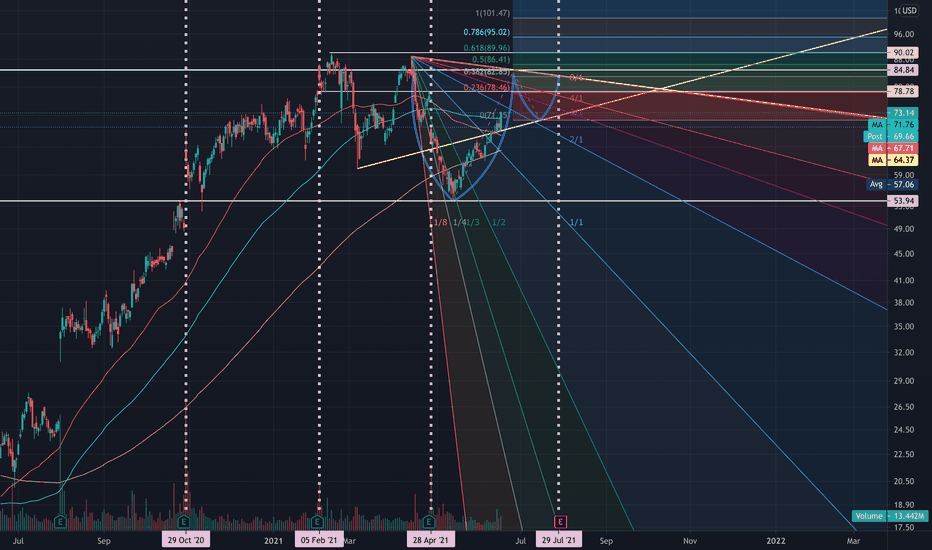Click the yellow MA 64.37 indicator label
Image resolution: width=932 pixels, height=550 pixels.
click(x=893, y=160)
